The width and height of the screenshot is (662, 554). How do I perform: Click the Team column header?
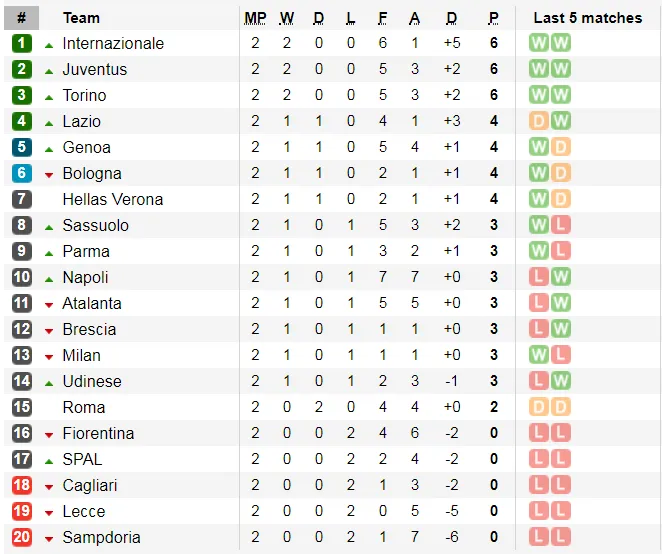[x=81, y=18]
